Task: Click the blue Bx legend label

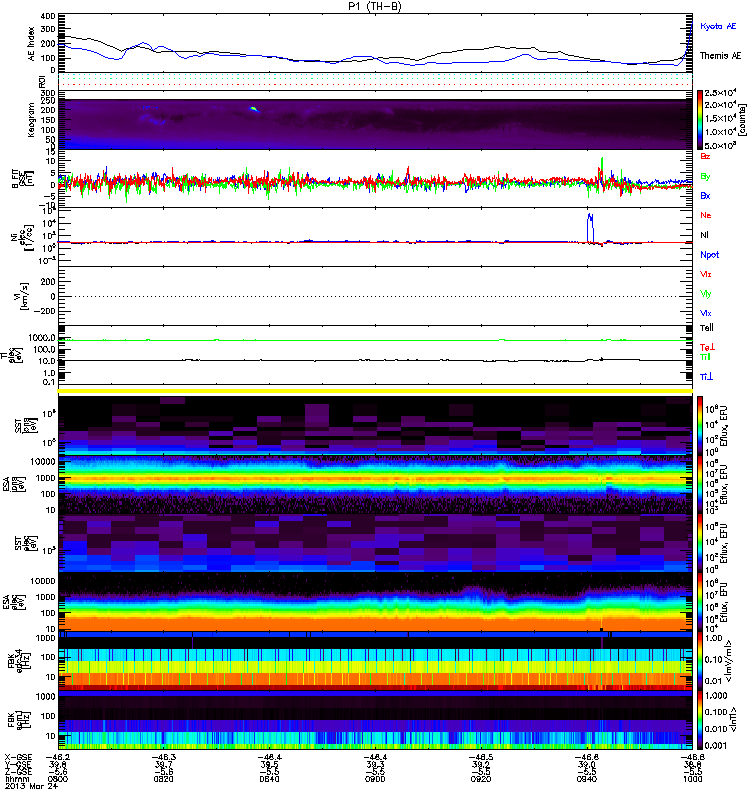Action: 705,196
